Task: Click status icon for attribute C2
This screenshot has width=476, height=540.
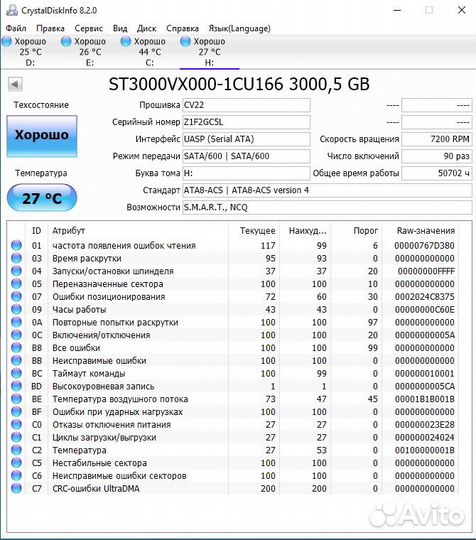Action: (x=16, y=450)
